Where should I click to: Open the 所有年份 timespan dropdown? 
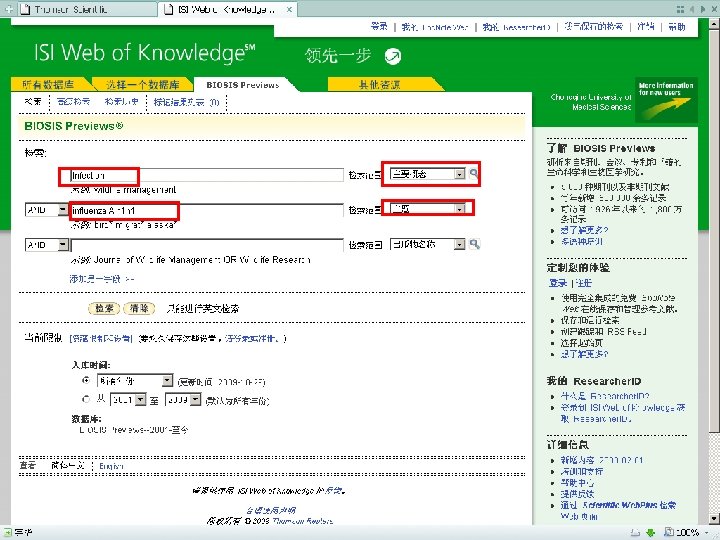135,381
